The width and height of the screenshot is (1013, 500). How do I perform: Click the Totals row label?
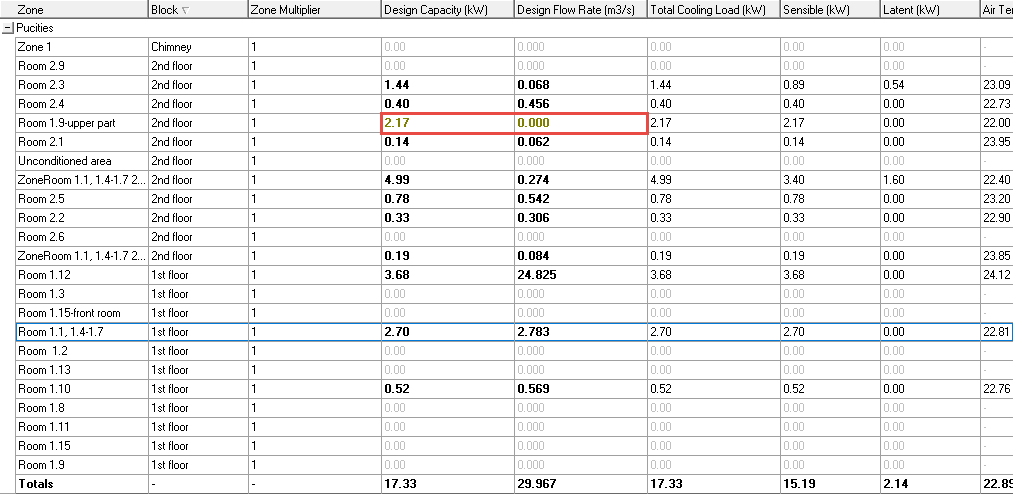tap(36, 484)
